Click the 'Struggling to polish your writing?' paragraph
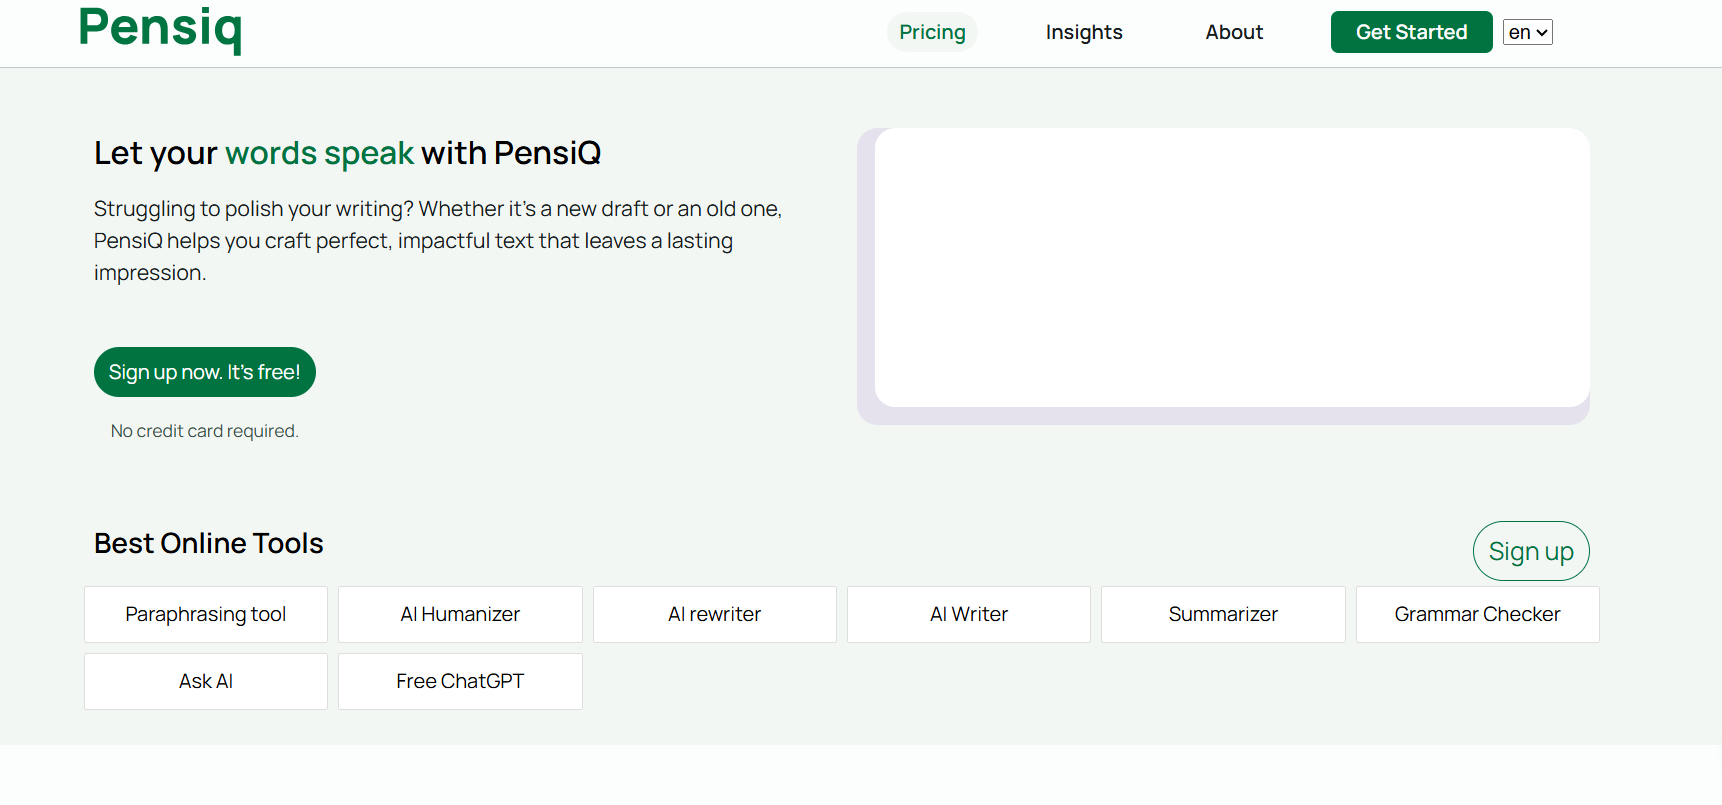Image resolution: width=1722 pixels, height=805 pixels. (x=438, y=241)
